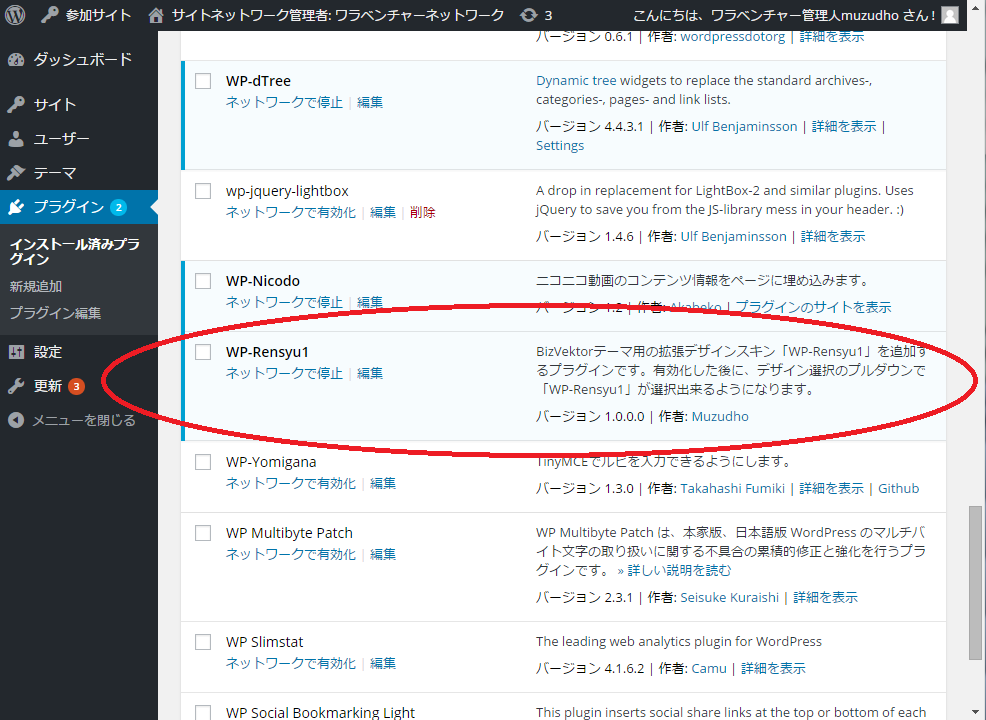Click the sliders icon next to 設定

coord(16,352)
